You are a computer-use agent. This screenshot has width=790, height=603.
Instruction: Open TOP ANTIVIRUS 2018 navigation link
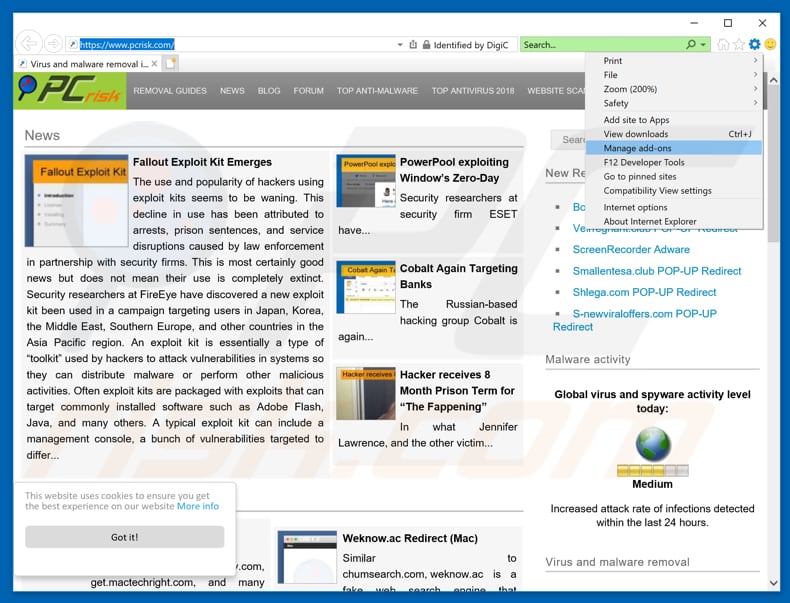tap(473, 91)
